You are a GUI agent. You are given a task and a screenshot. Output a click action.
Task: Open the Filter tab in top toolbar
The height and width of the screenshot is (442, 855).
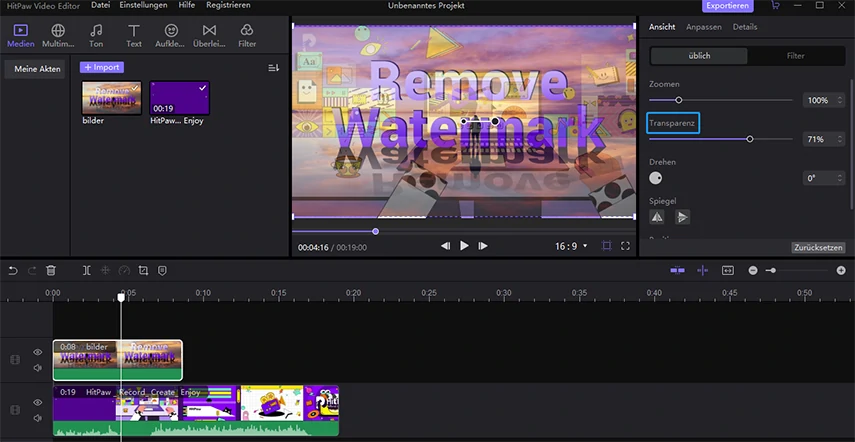247,36
